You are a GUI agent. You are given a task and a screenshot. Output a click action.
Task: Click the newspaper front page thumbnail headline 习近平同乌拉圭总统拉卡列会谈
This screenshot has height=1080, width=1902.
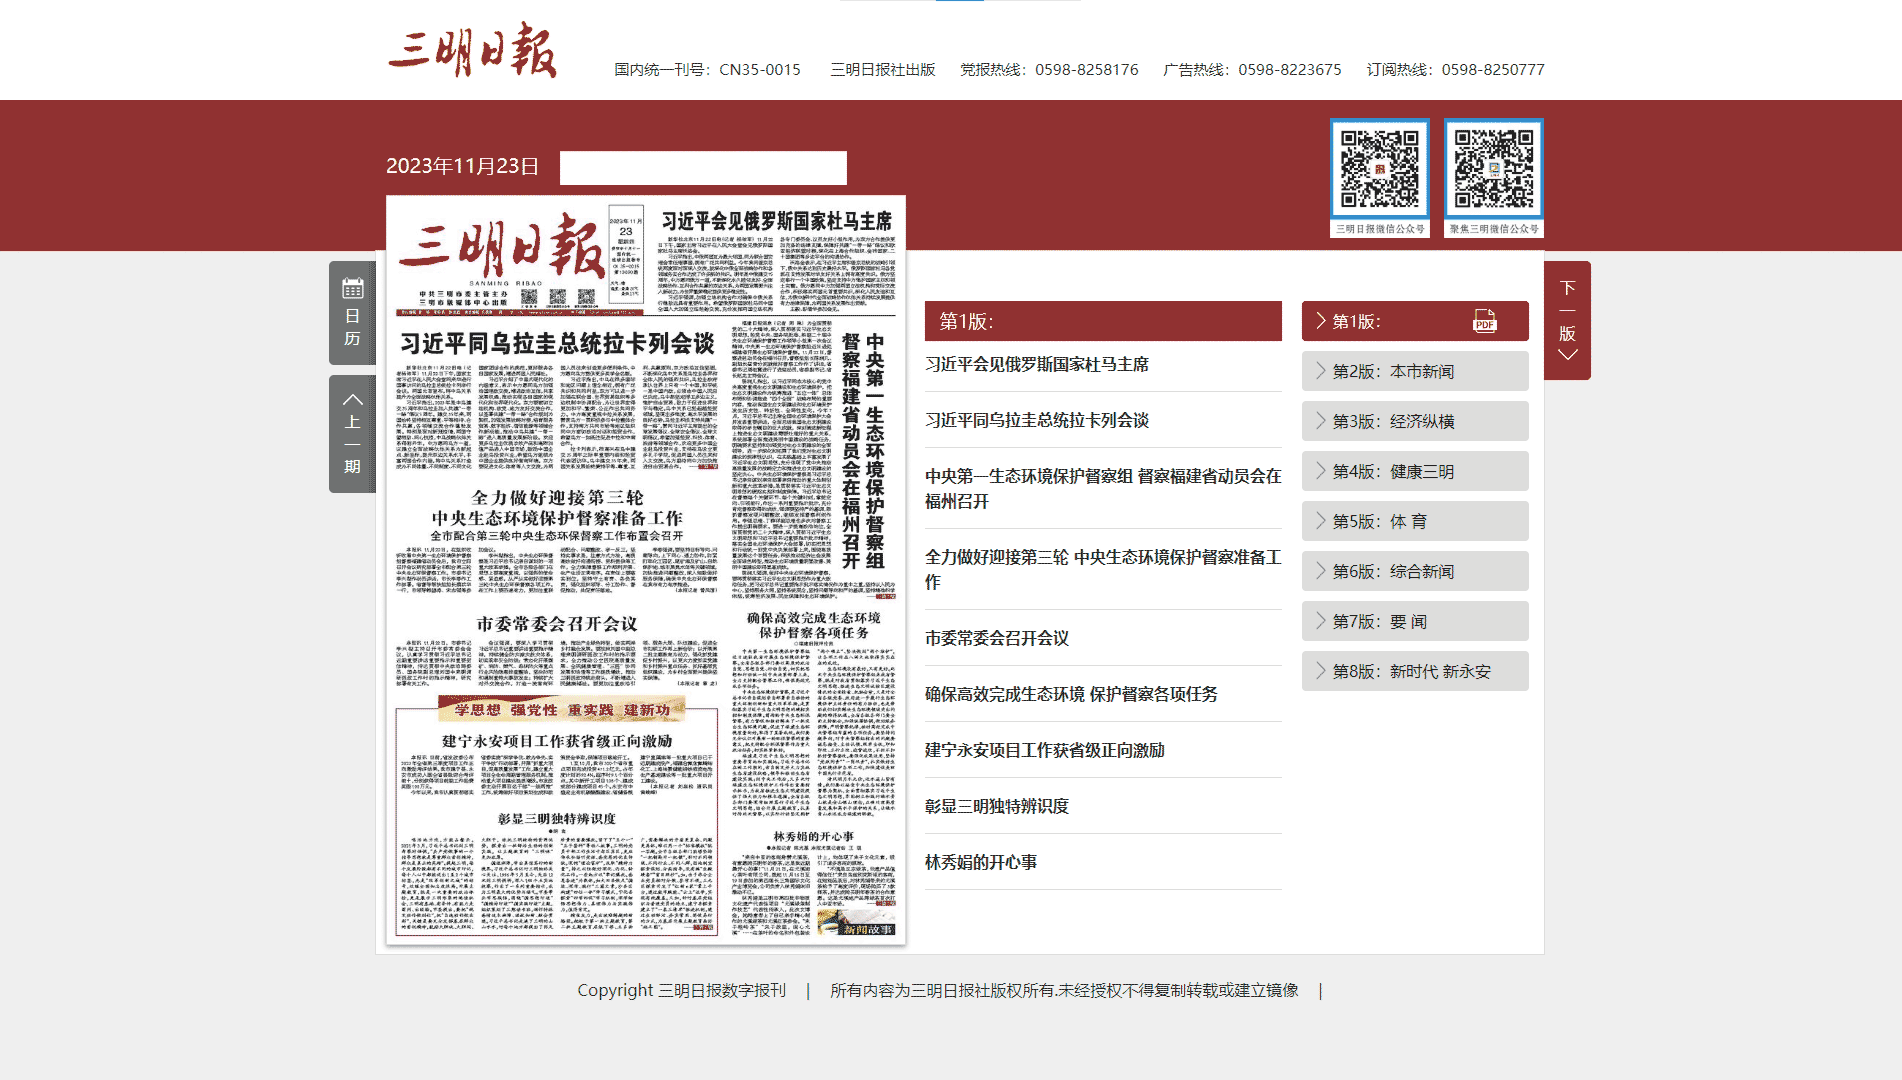(x=558, y=344)
